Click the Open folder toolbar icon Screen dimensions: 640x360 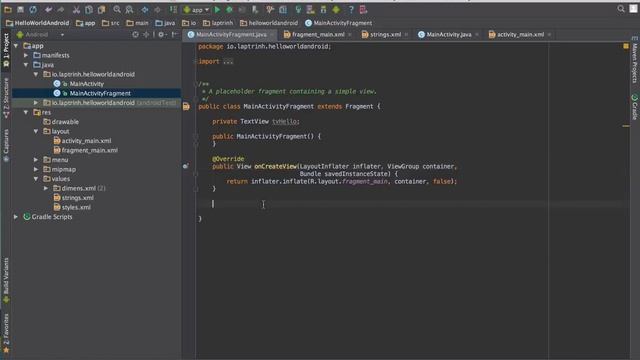tap(8, 9)
